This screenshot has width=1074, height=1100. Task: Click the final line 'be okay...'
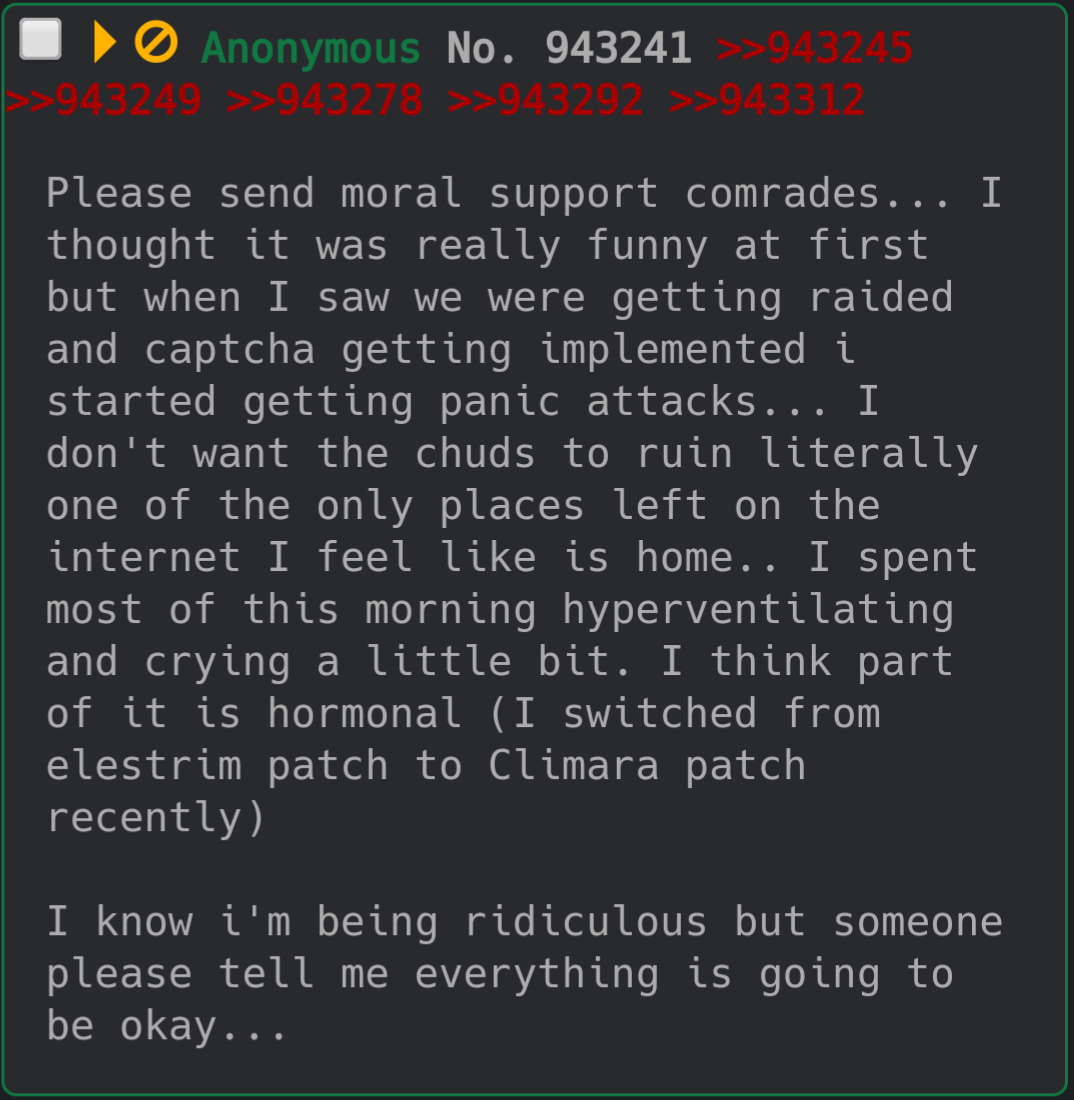pos(166,1026)
